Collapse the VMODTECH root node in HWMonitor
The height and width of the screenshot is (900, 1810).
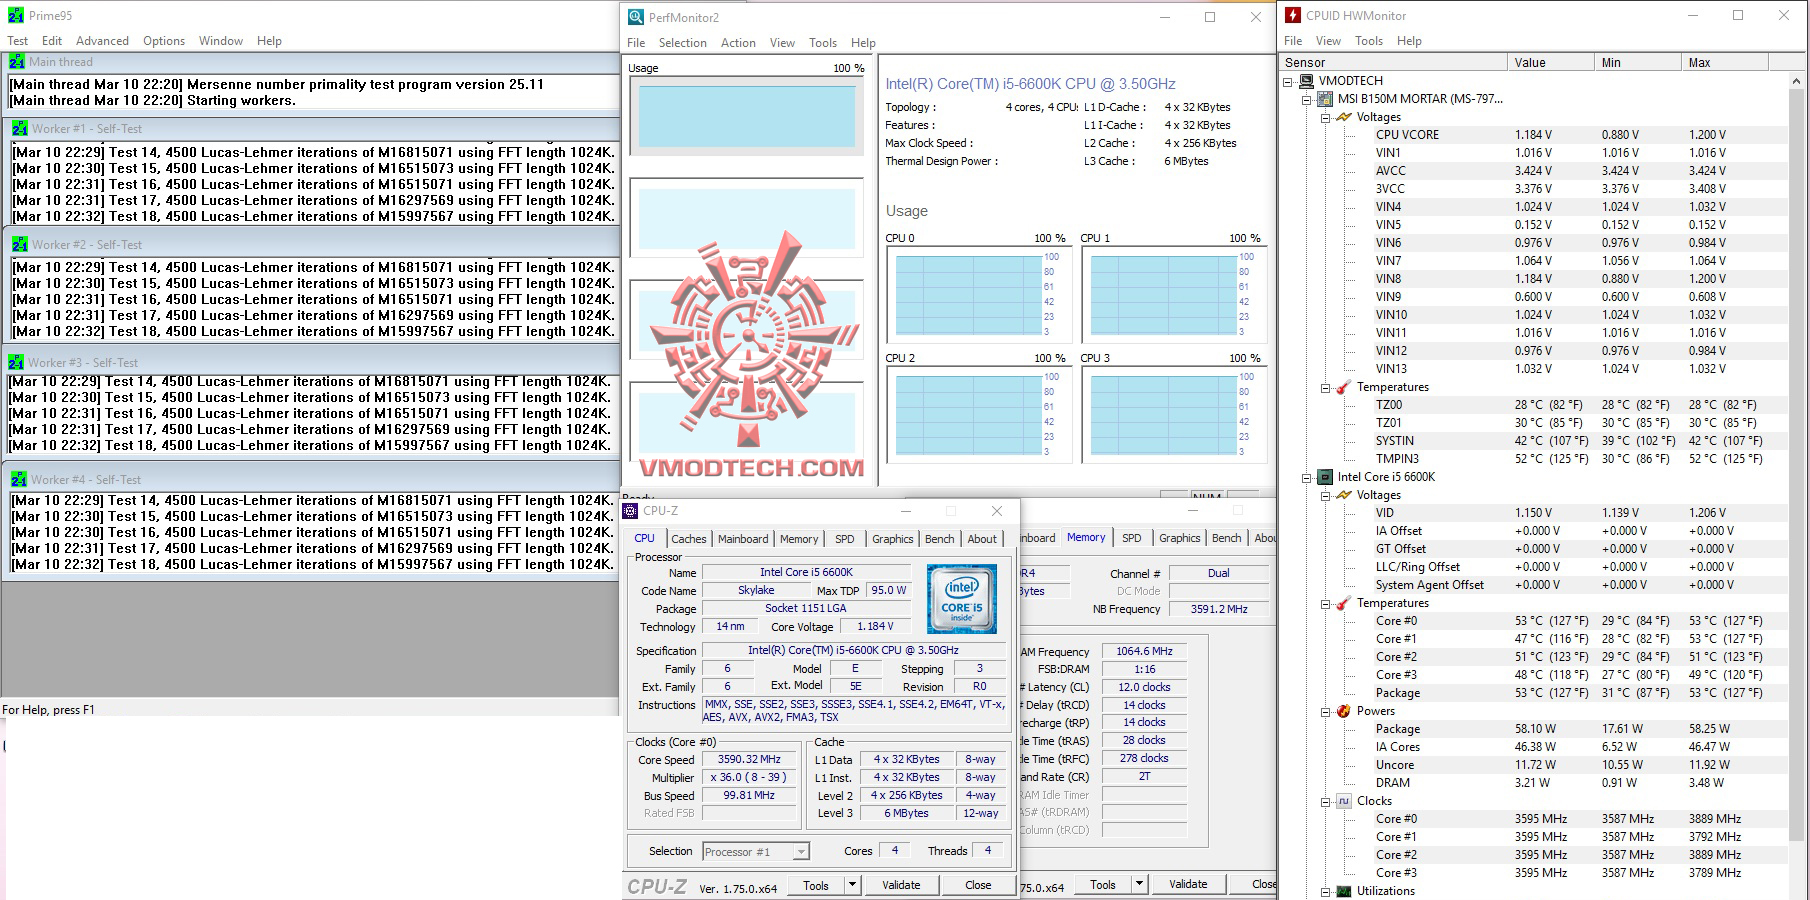pyautogui.click(x=1288, y=82)
